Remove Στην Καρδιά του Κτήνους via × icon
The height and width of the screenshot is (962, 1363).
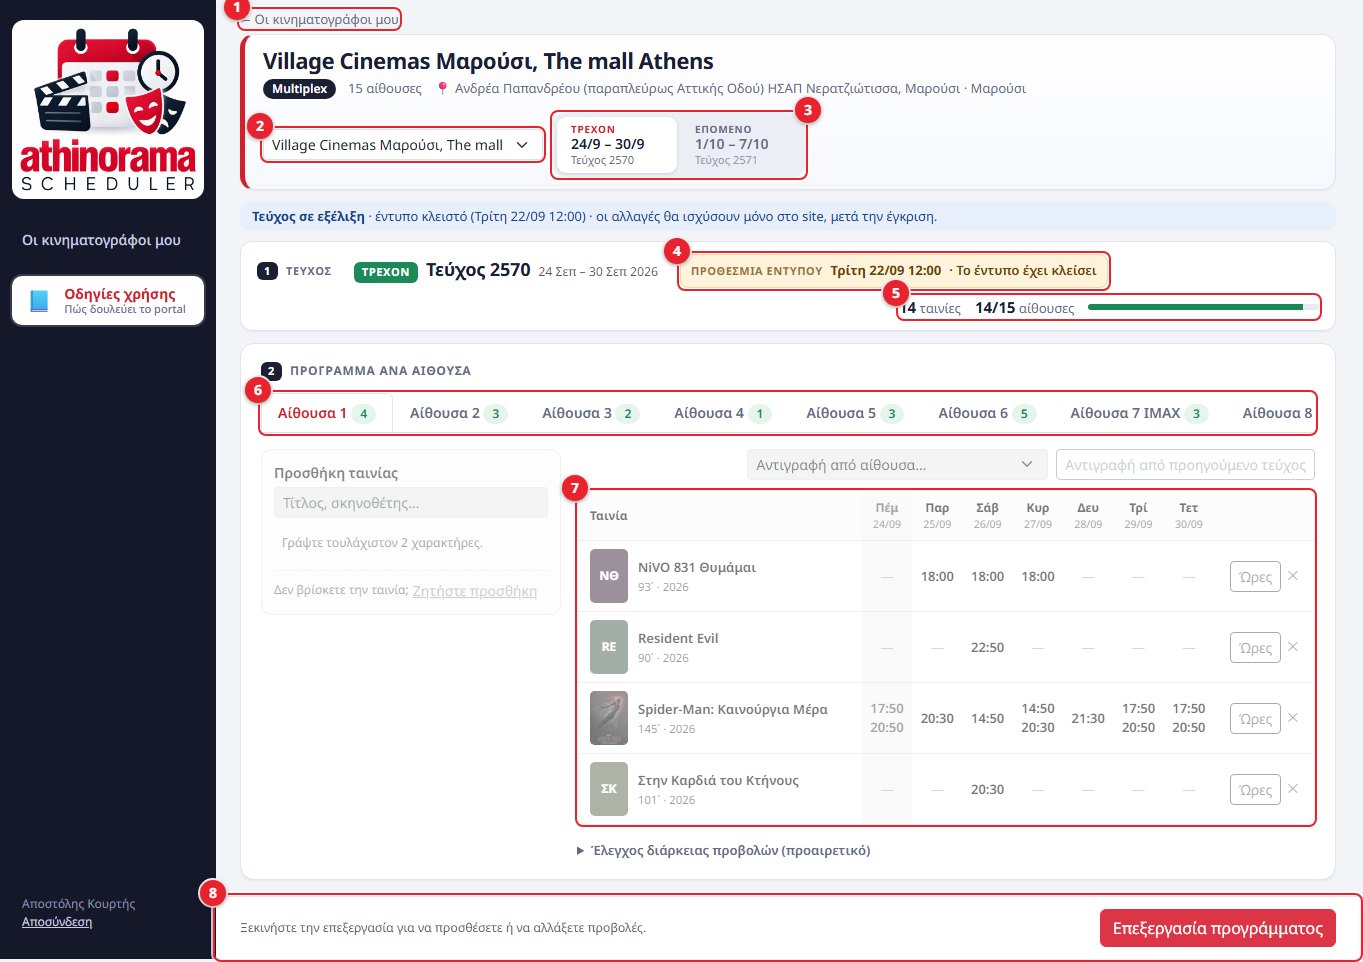pyautogui.click(x=1293, y=789)
